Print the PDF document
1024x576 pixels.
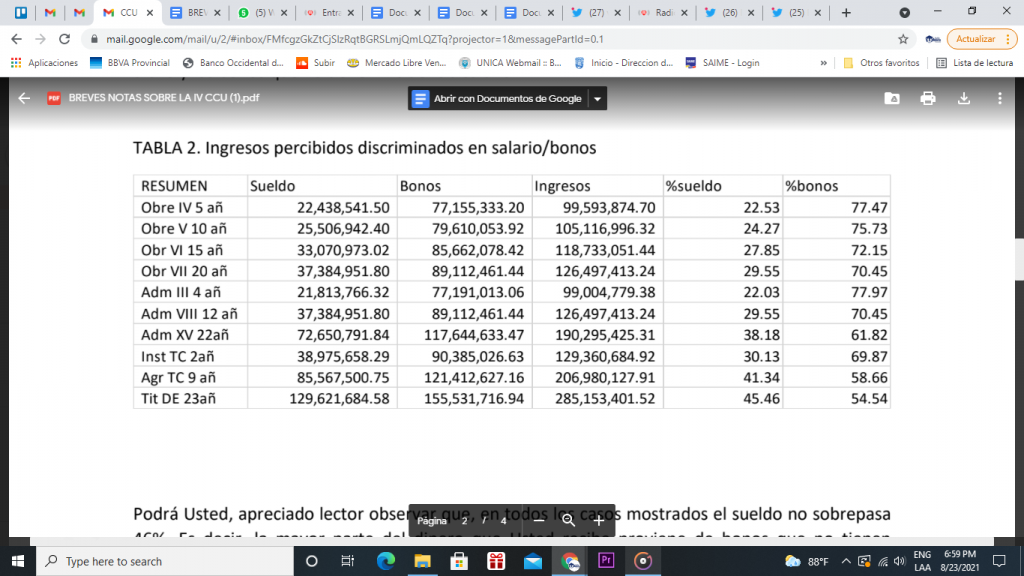pos(928,98)
